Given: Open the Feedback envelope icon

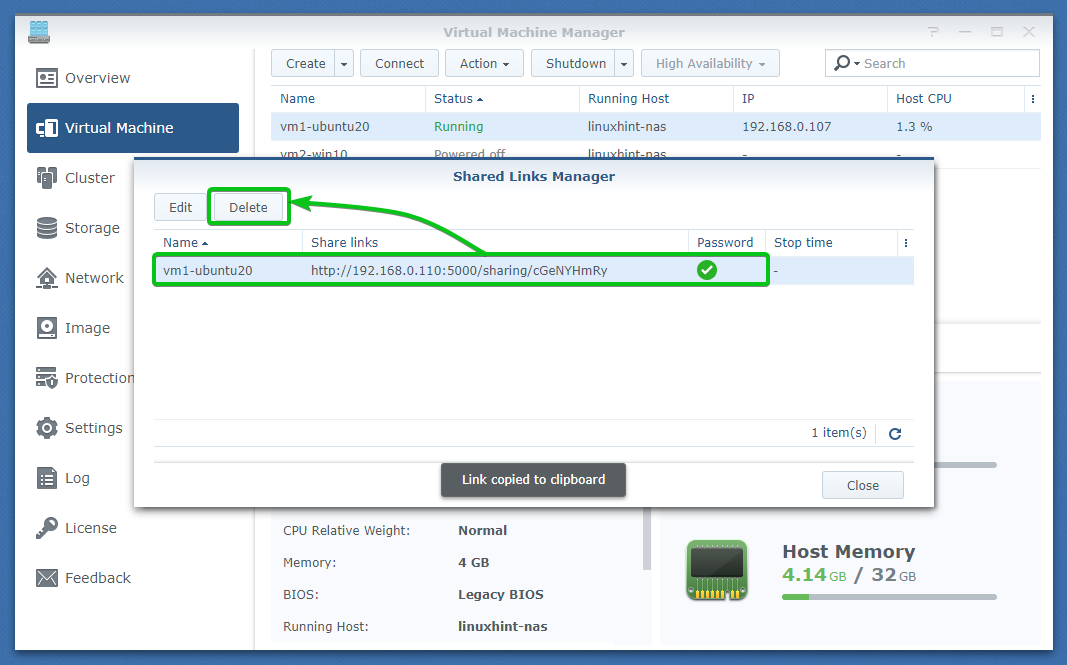Looking at the screenshot, I should [47, 578].
